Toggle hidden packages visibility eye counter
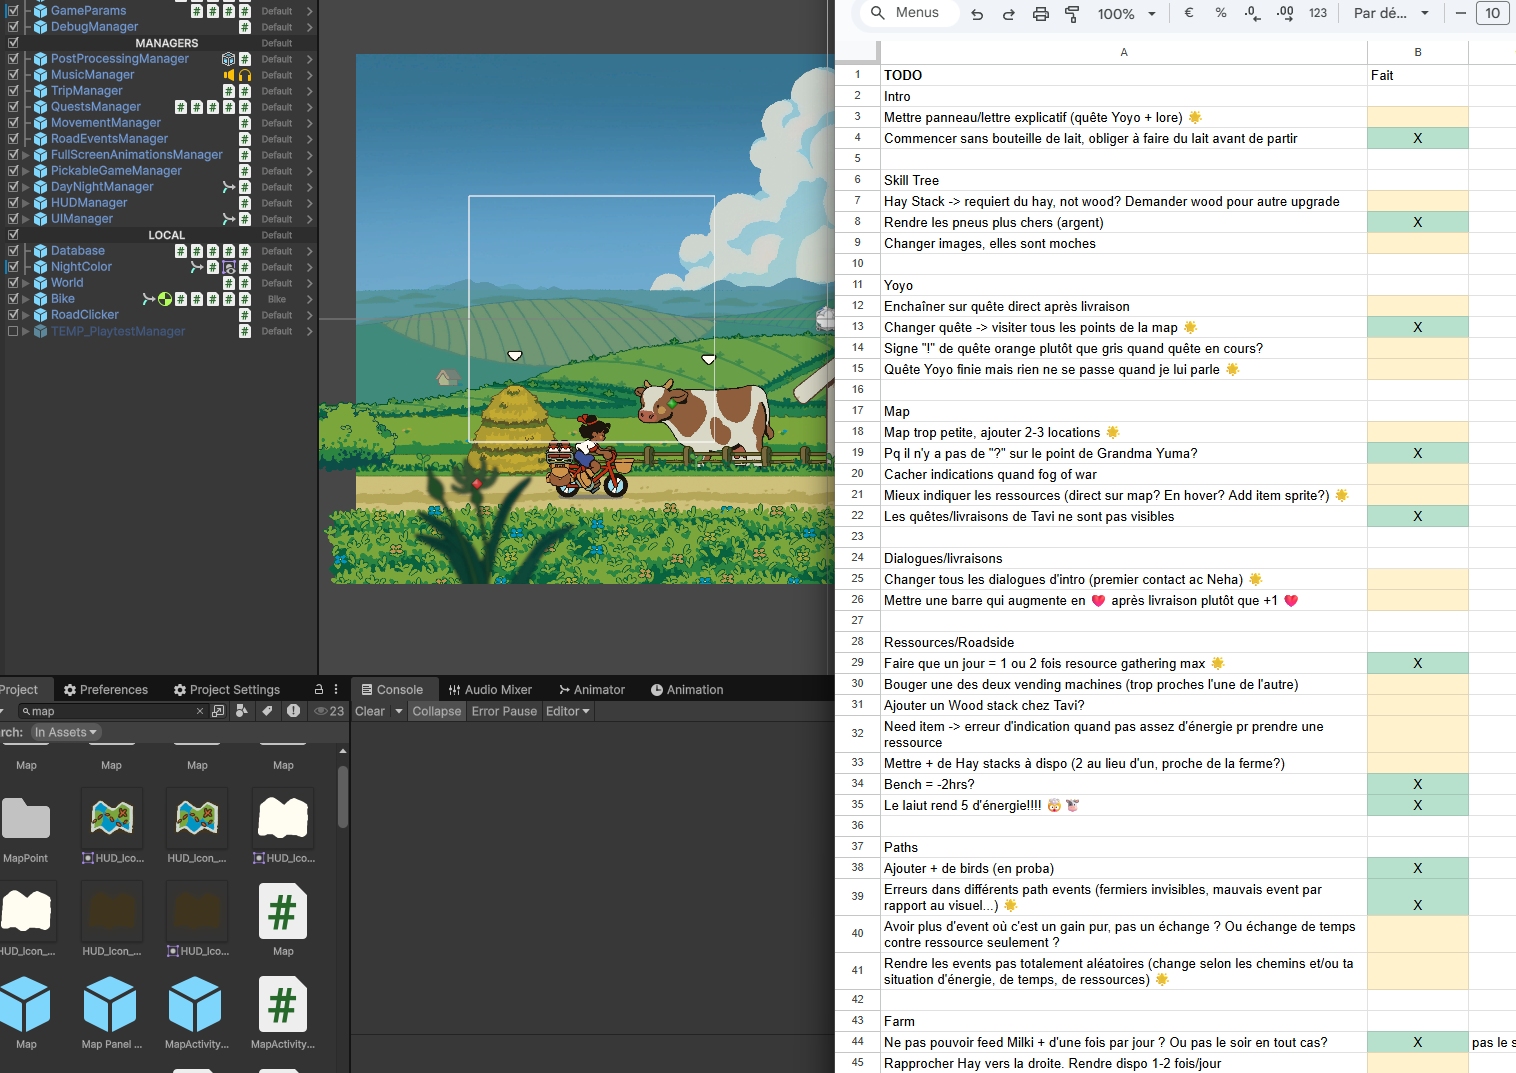Screen dimensions: 1516x1073 (329, 711)
